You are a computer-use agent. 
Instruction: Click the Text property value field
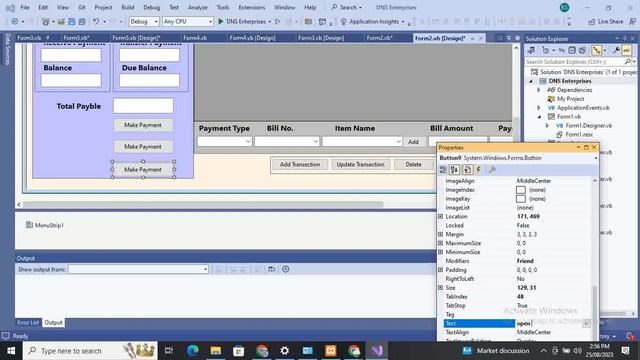[549, 323]
